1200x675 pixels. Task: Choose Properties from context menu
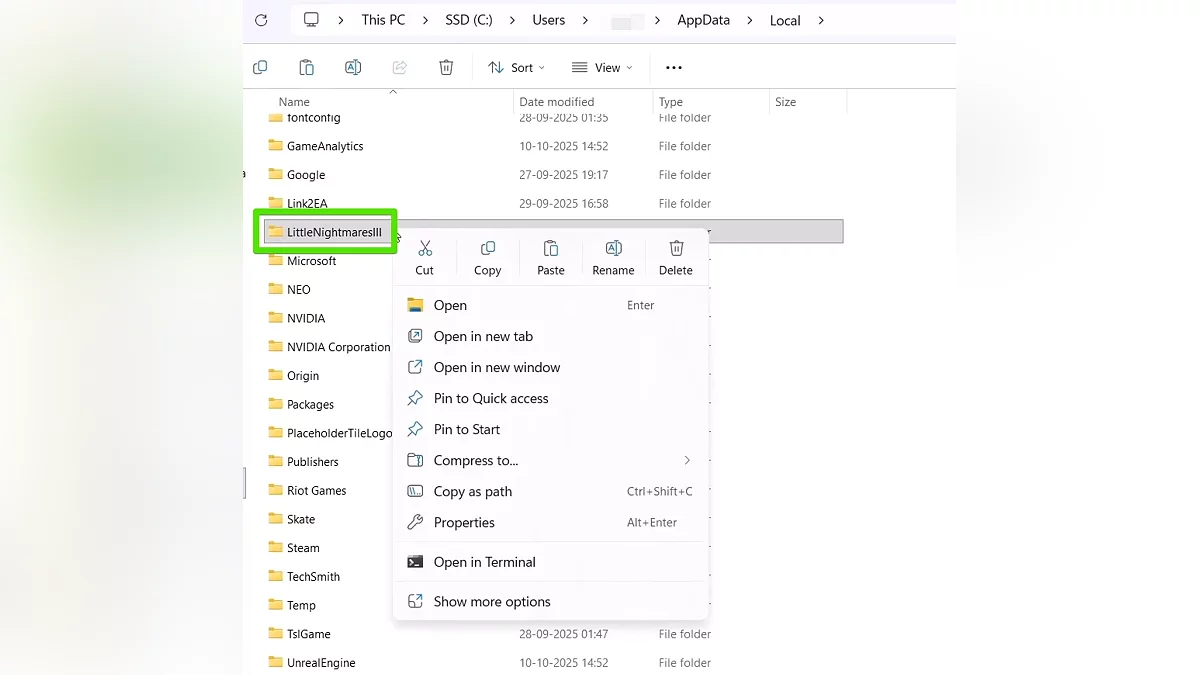coord(464,523)
